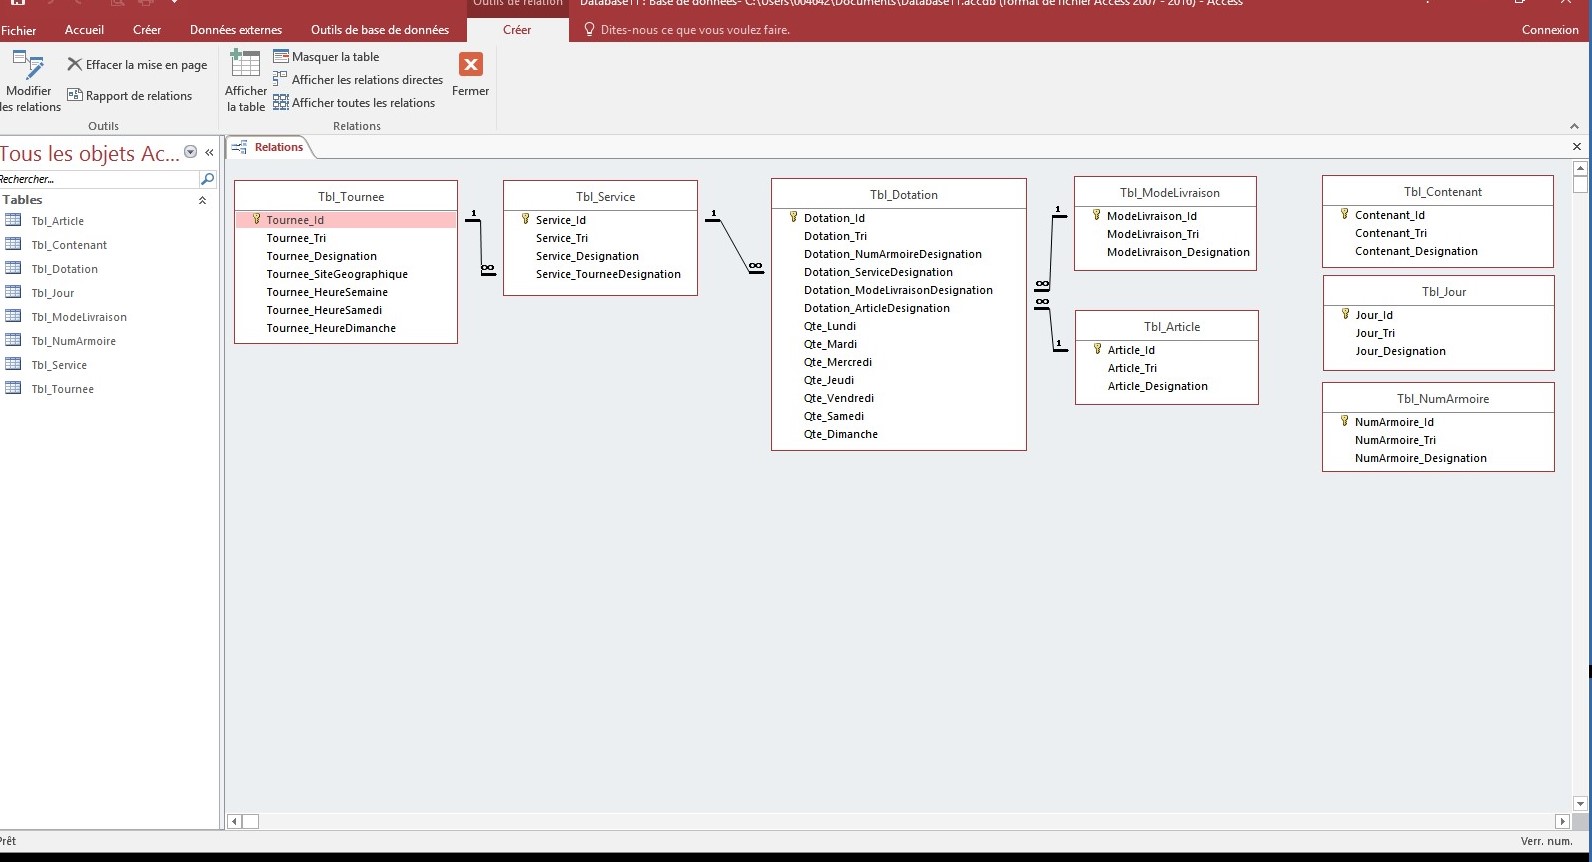
Task: Click Relations tab icon
Action: coord(240,147)
